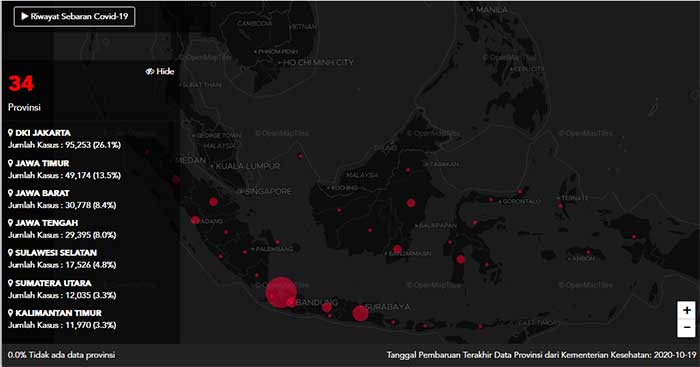Click the red dot near Palembang label
Image resolution: width=700 pixels, height=367 pixels.
coord(245,252)
